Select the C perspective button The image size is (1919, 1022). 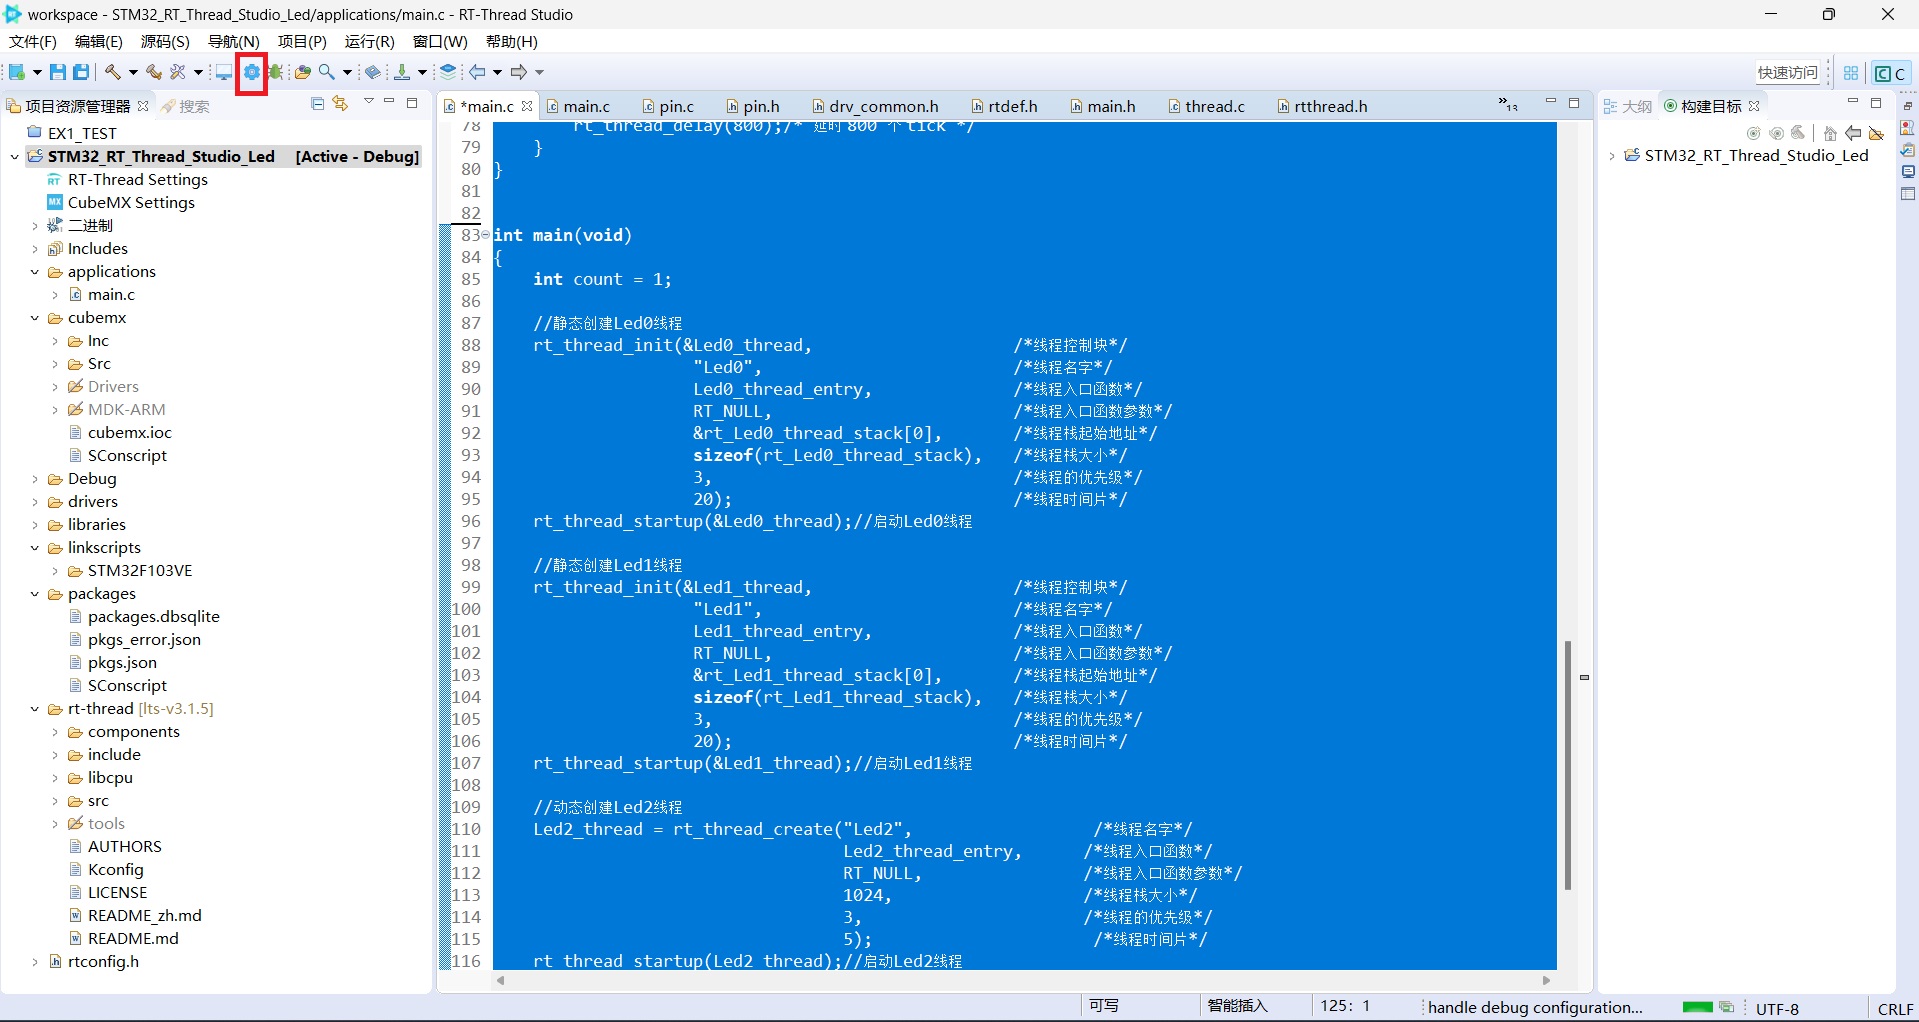[x=1890, y=73]
